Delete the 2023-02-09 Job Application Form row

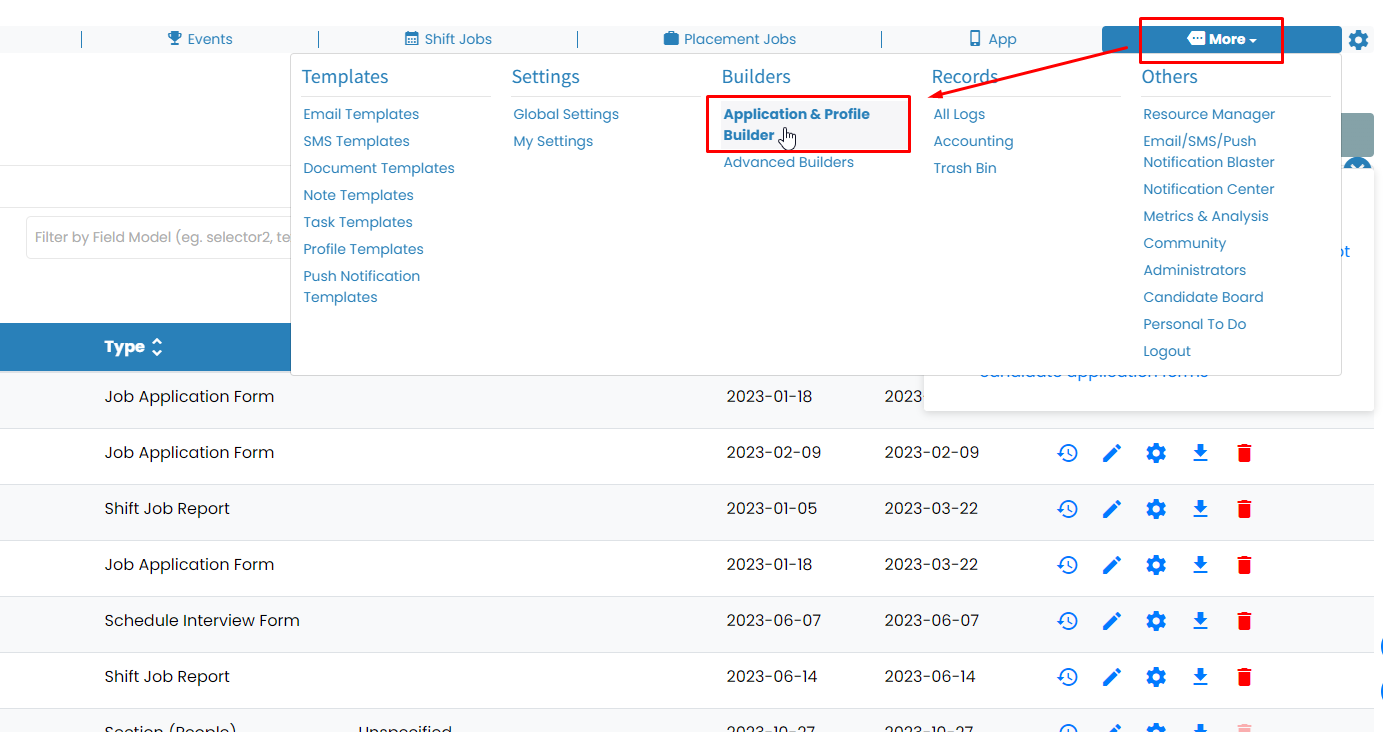tap(1244, 453)
